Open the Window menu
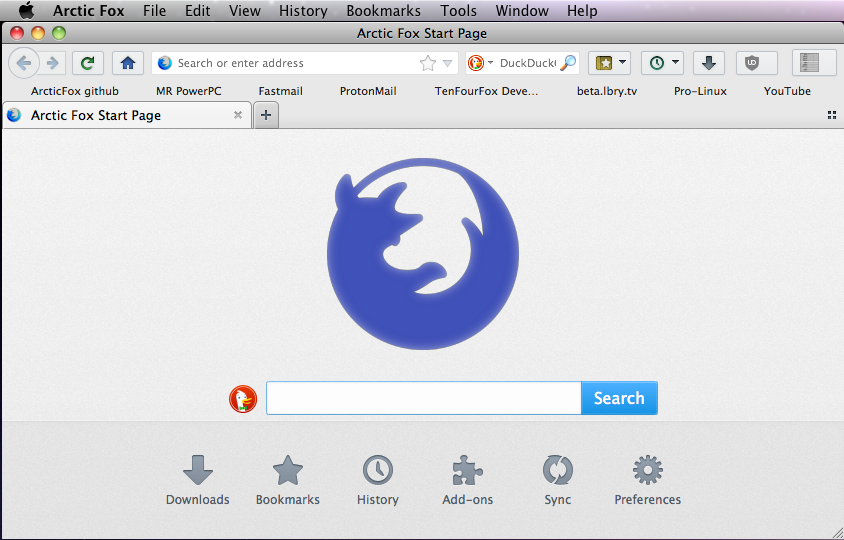The image size is (844, 540). coord(522,11)
